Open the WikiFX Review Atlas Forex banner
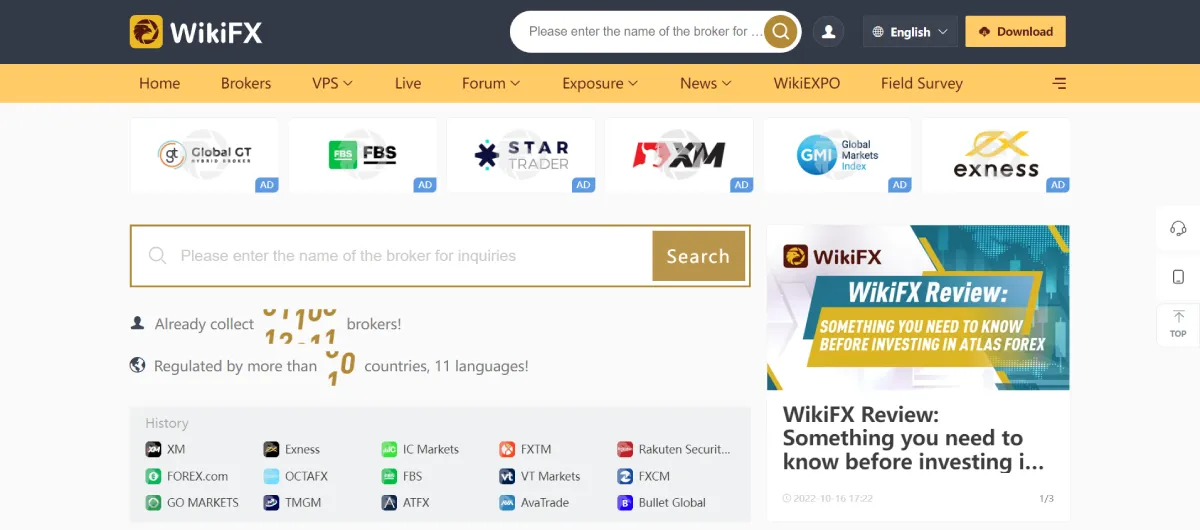1200x530 pixels. coord(918,307)
